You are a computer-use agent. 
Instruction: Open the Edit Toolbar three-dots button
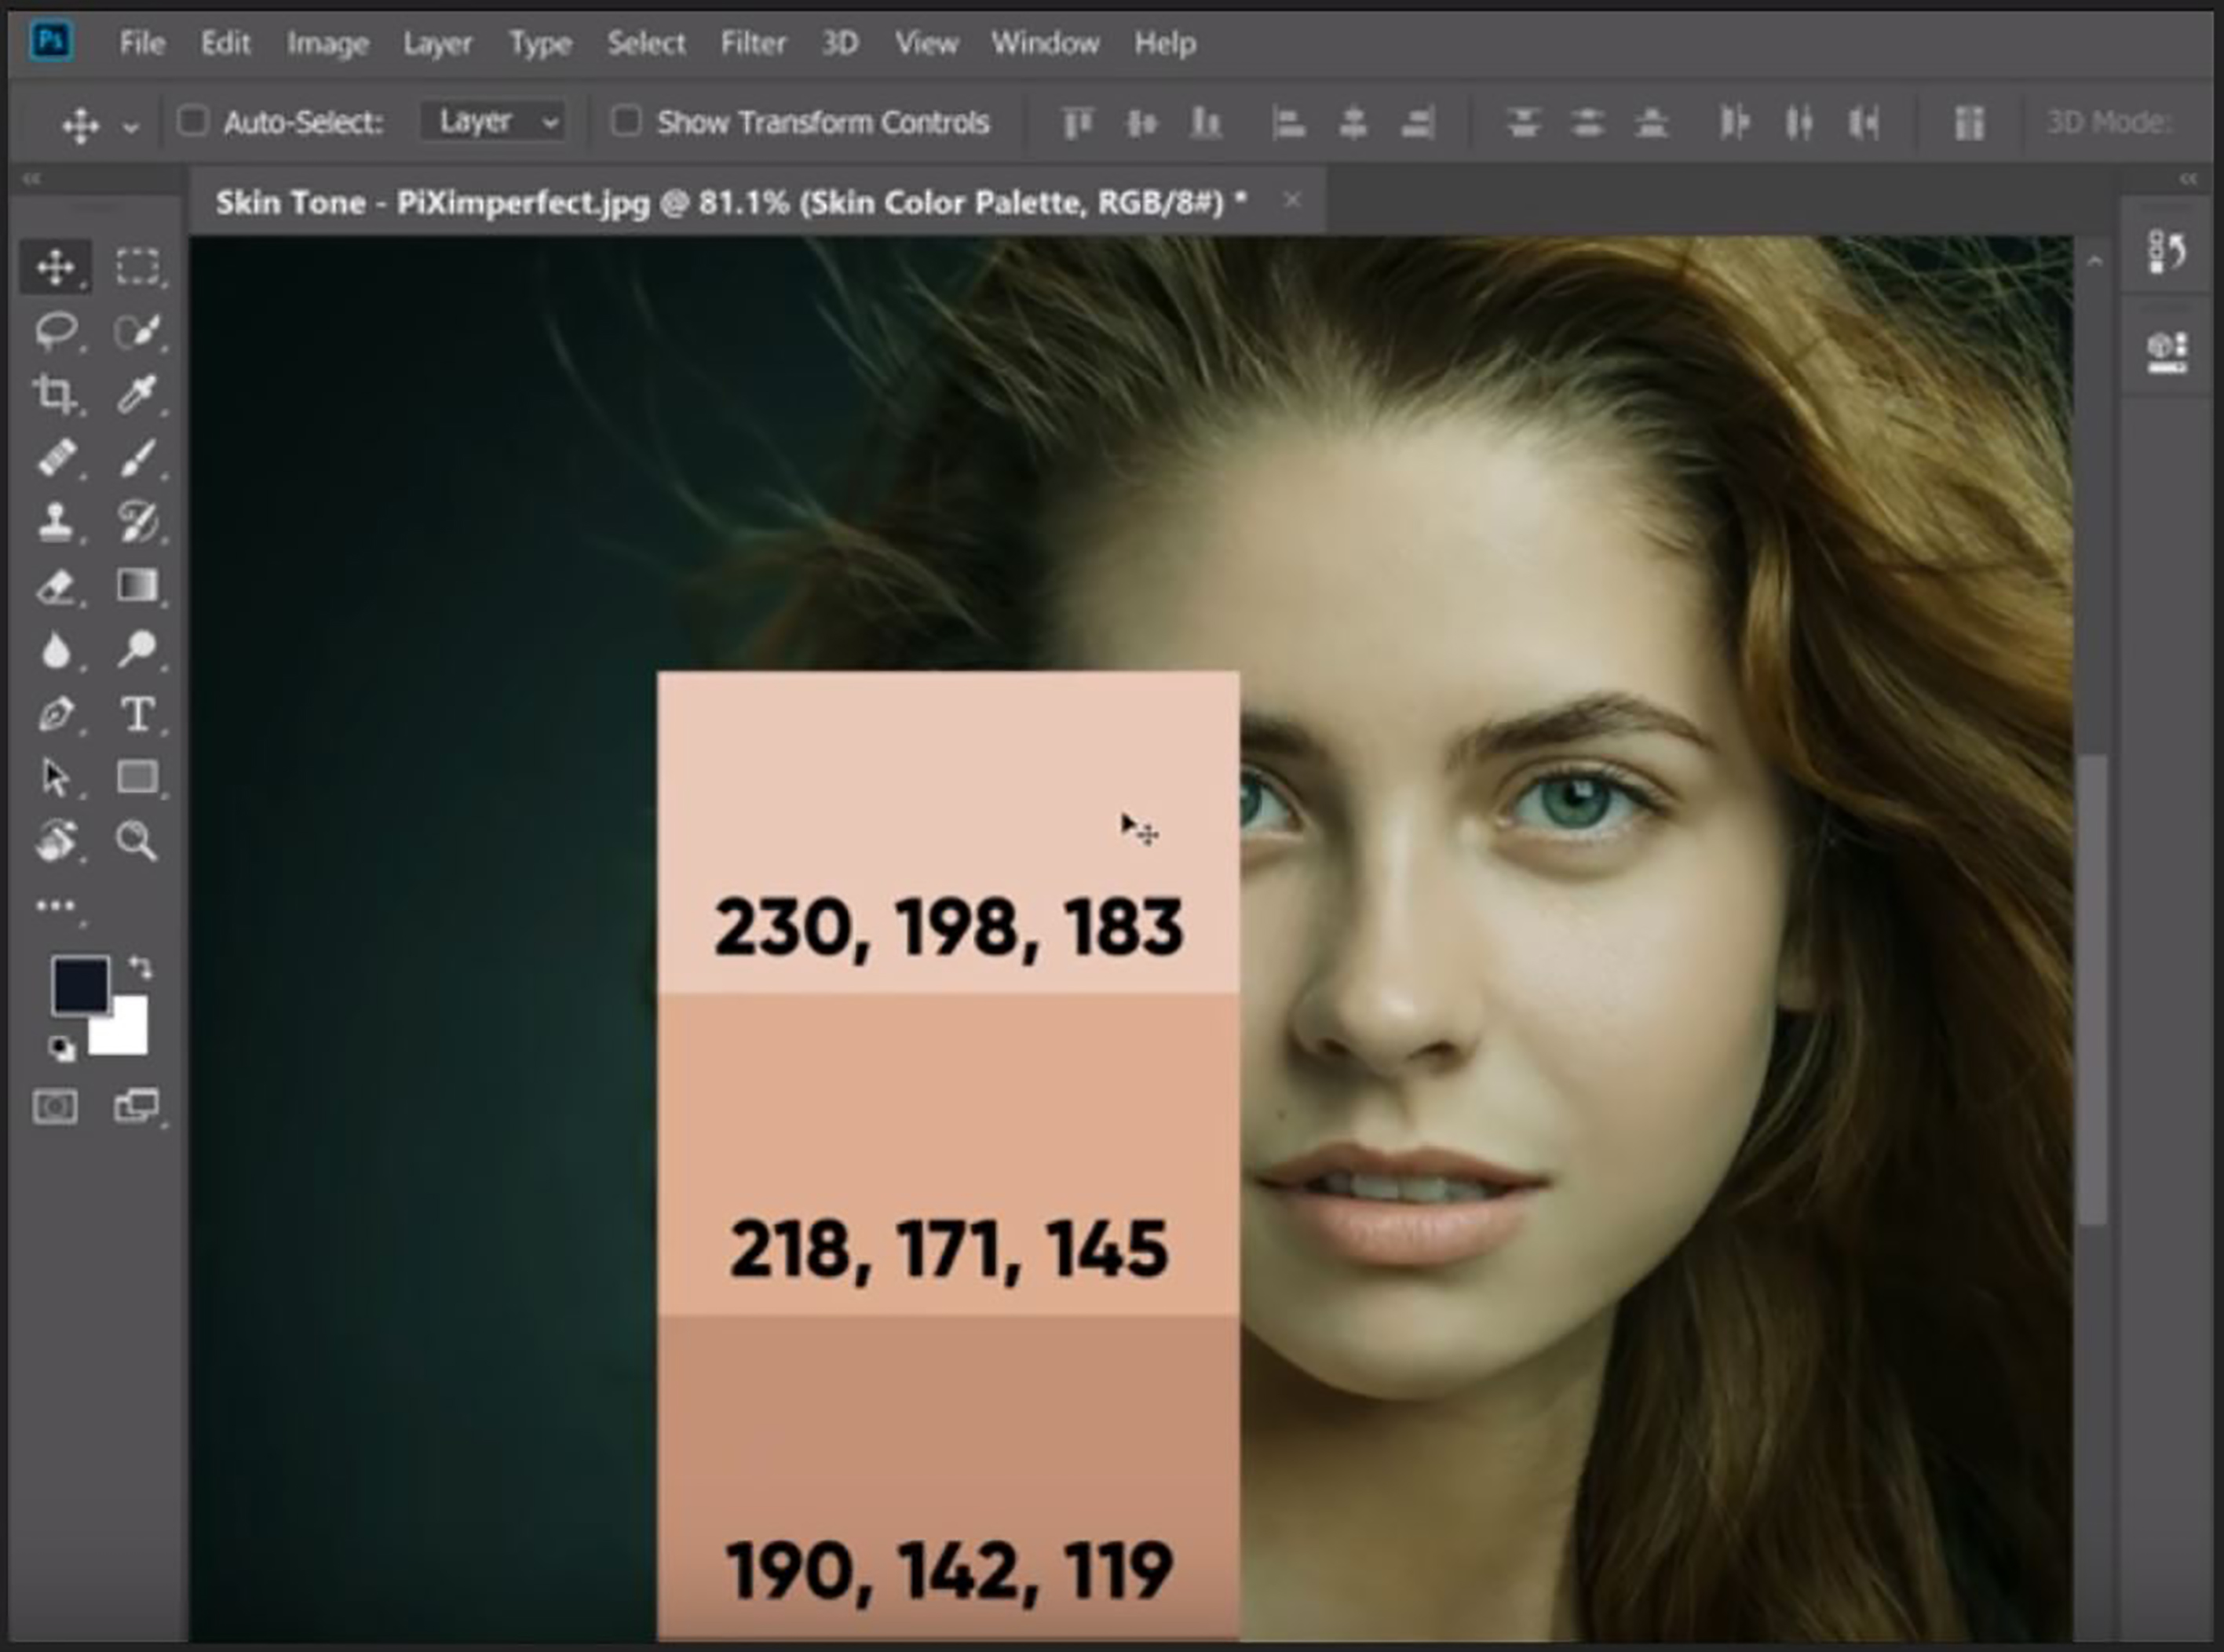click(x=57, y=906)
